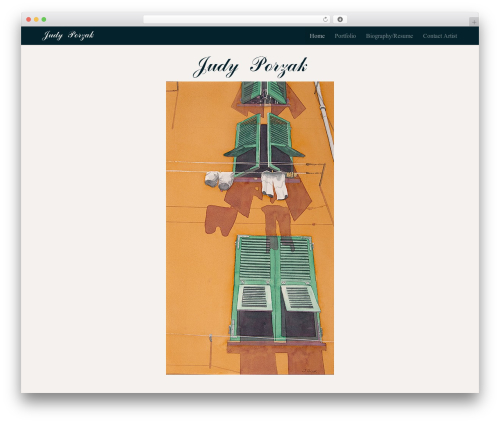Open the Portfolio page
The height and width of the screenshot is (423, 500).
click(345, 36)
